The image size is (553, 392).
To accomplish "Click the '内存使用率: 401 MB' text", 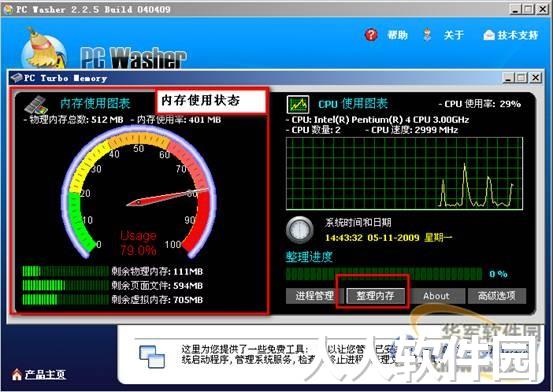I will (x=176, y=120).
